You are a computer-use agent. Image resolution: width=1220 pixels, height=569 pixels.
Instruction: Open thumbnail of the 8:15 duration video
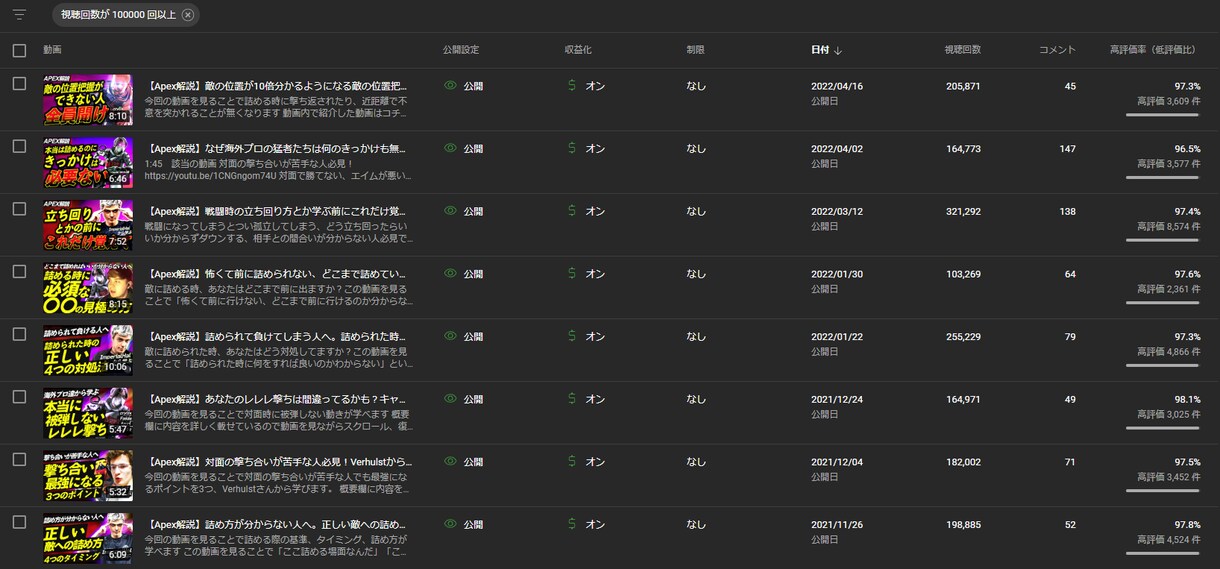88,287
